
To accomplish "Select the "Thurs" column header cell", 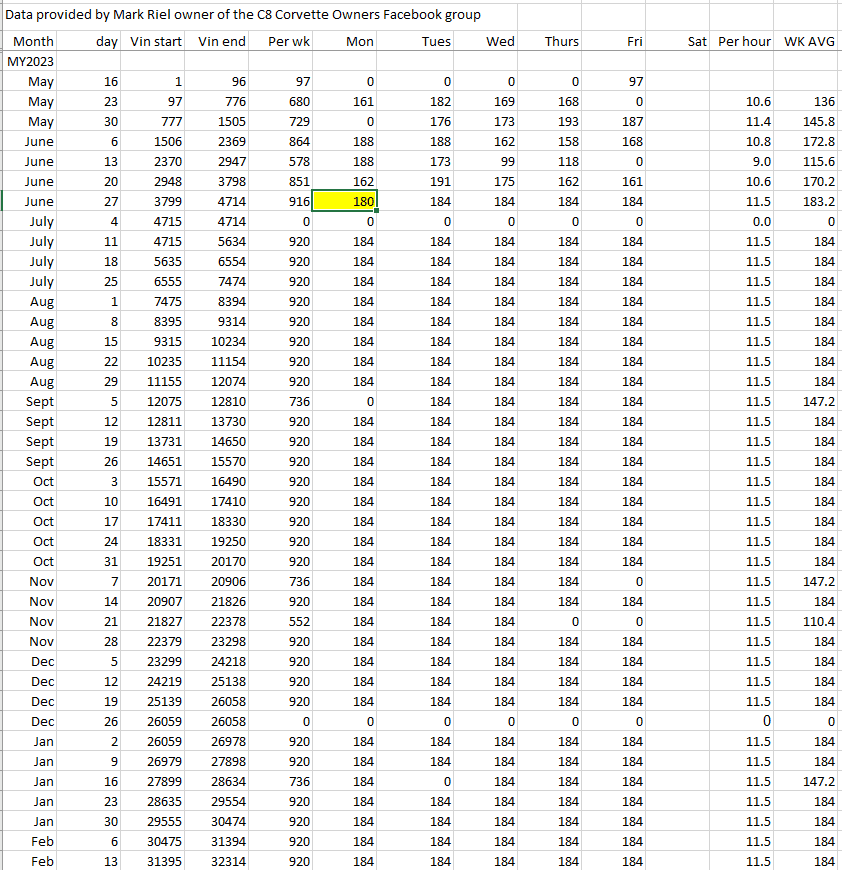I will [561, 42].
